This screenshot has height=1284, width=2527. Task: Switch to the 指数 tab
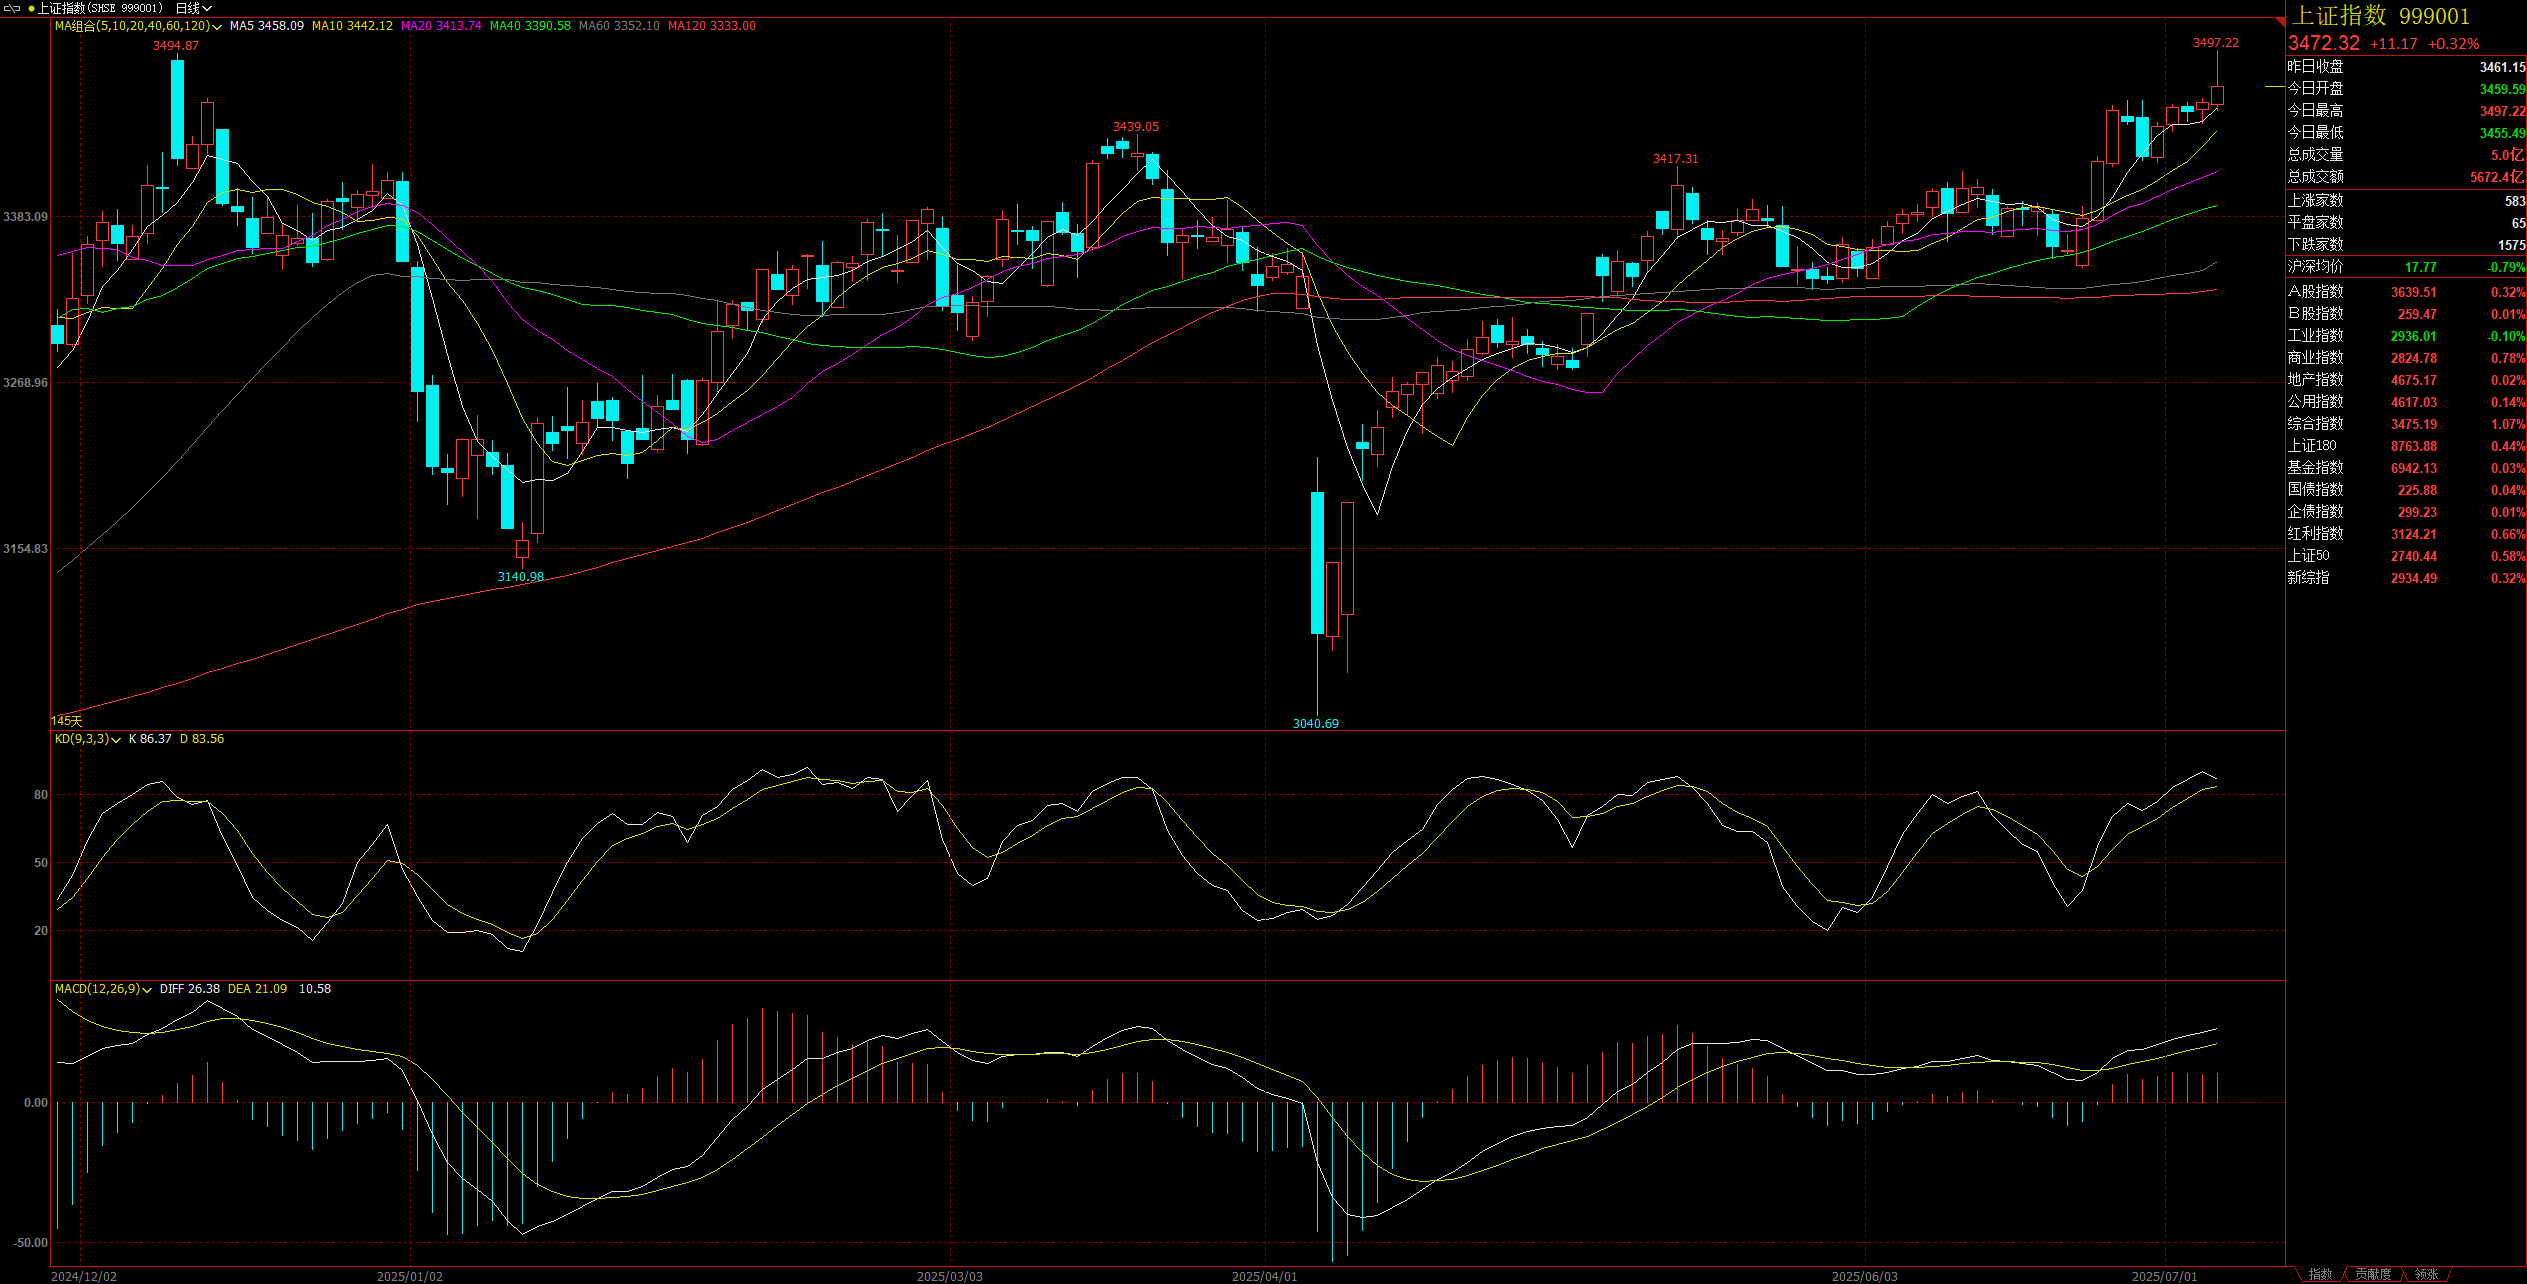point(2320,1275)
